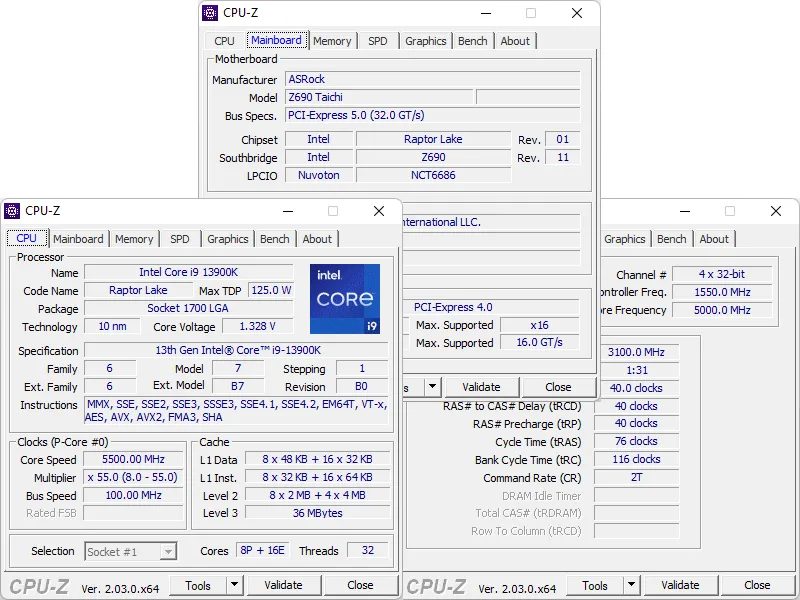
Task: Open the Graphics tab in the top Mainboard window
Action: pos(426,41)
